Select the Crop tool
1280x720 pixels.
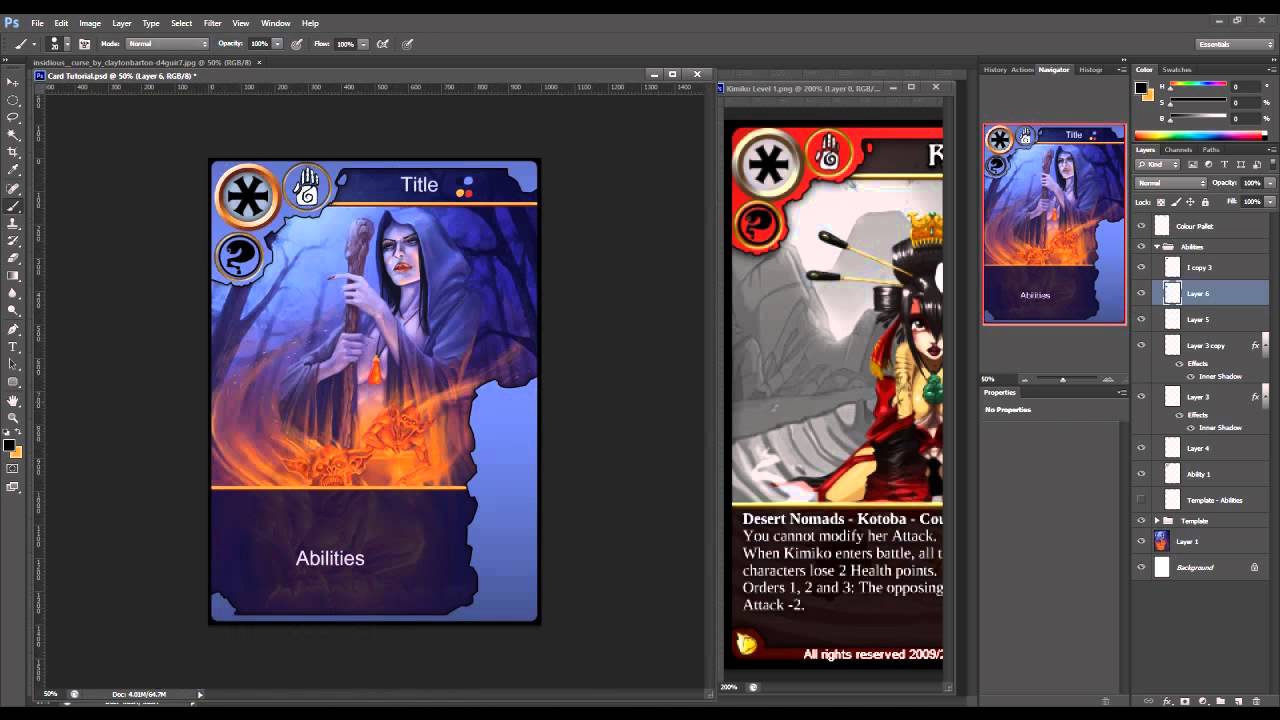(13, 152)
